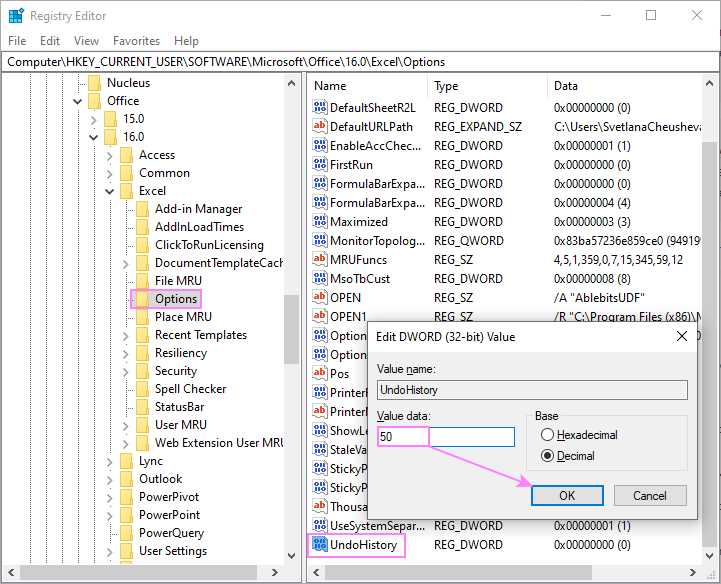The image size is (721, 584).
Task: Click the UndoHistory DWORD value icon
Action: (x=320, y=544)
